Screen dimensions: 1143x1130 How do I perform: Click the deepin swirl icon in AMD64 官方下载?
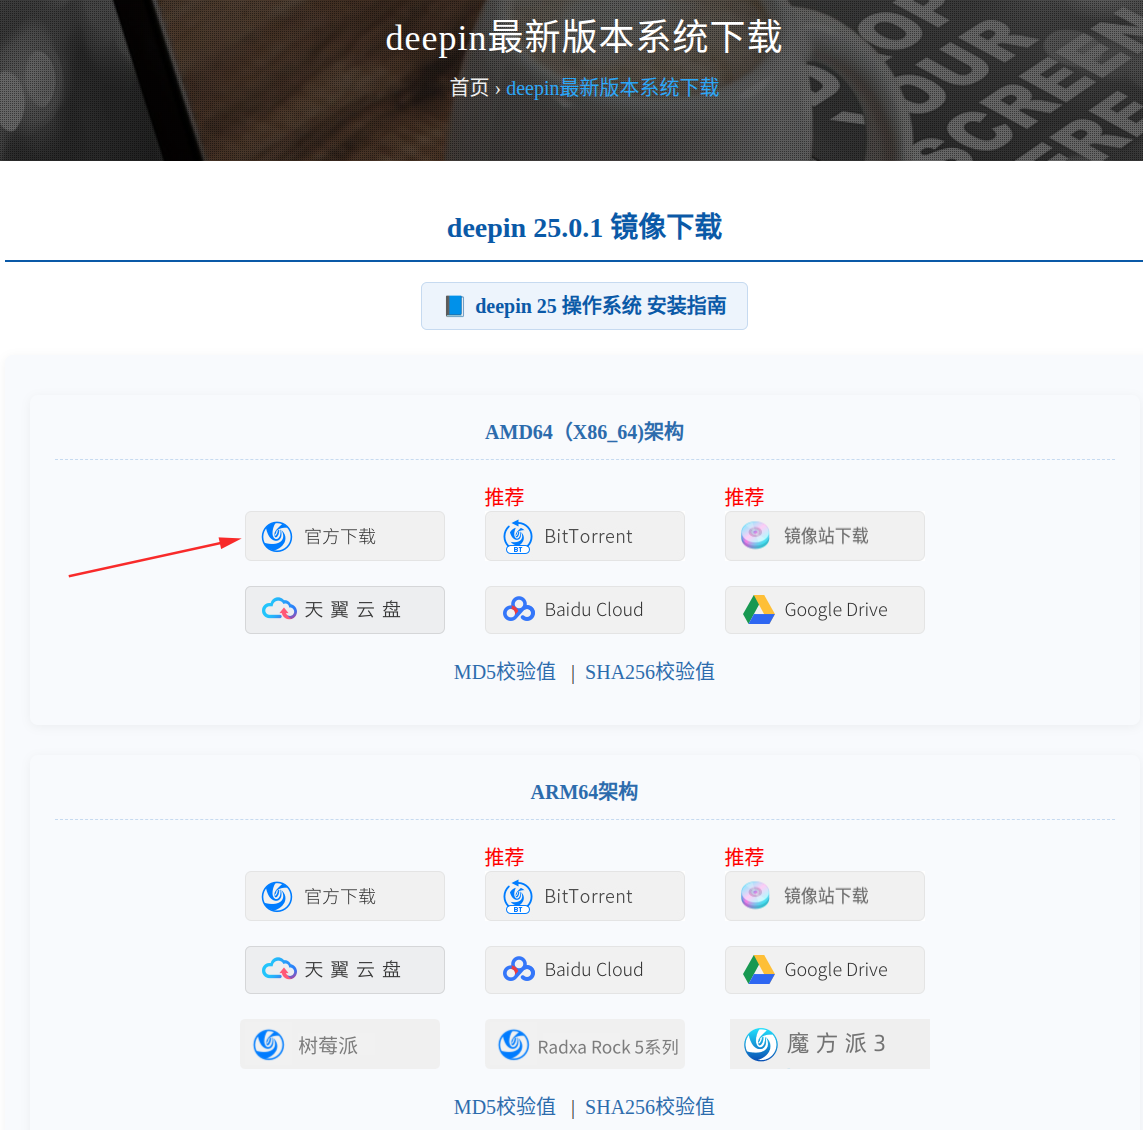pyautogui.click(x=277, y=537)
